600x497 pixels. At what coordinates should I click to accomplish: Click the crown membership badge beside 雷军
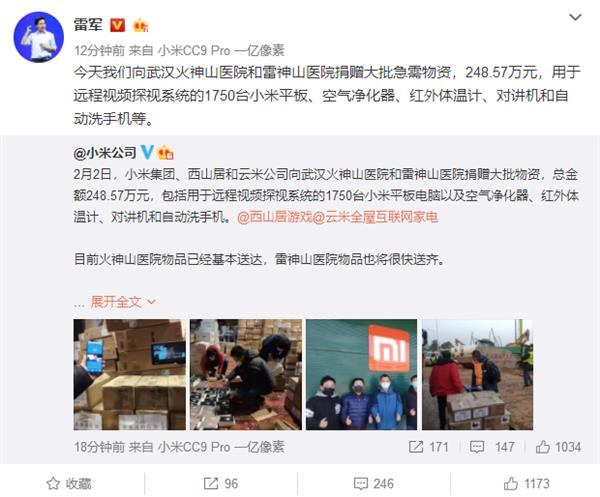(140, 26)
